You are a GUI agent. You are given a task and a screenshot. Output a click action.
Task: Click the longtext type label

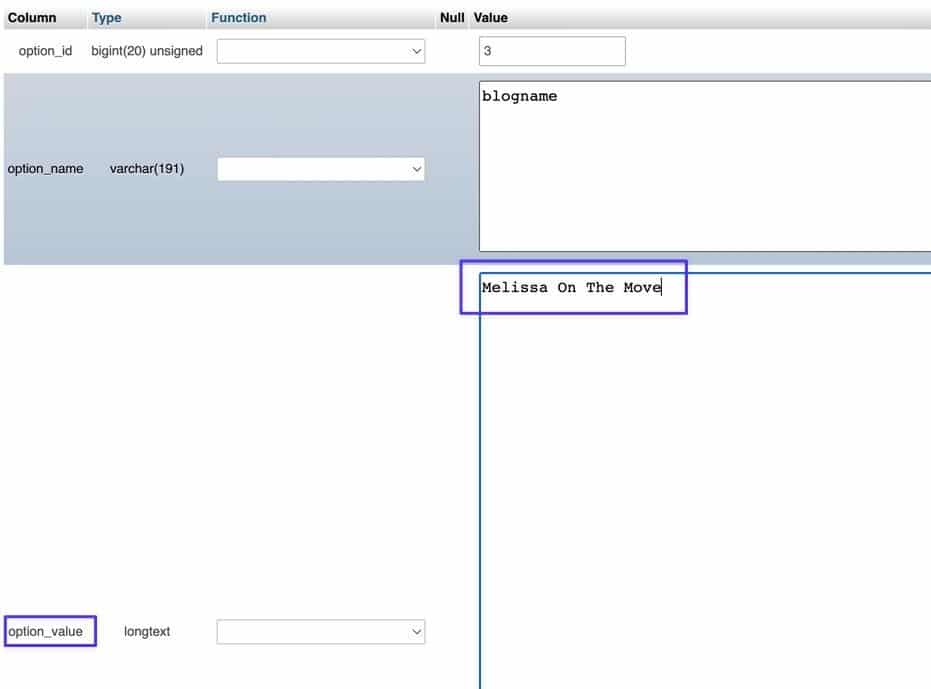pos(146,631)
